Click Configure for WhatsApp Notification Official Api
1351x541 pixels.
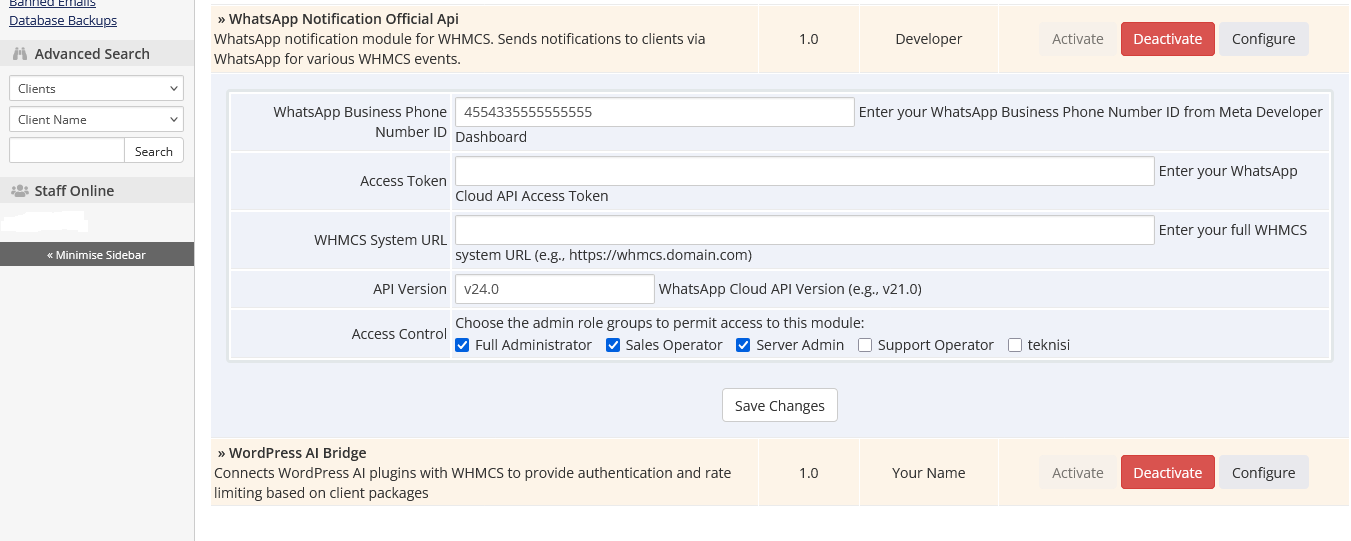(x=1263, y=39)
